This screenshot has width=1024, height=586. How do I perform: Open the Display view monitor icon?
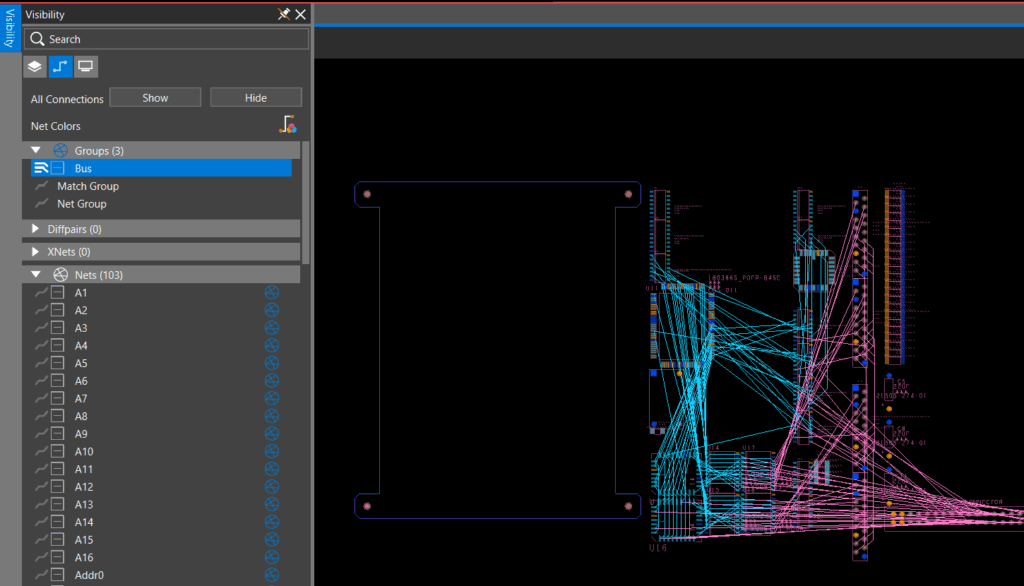(x=86, y=67)
